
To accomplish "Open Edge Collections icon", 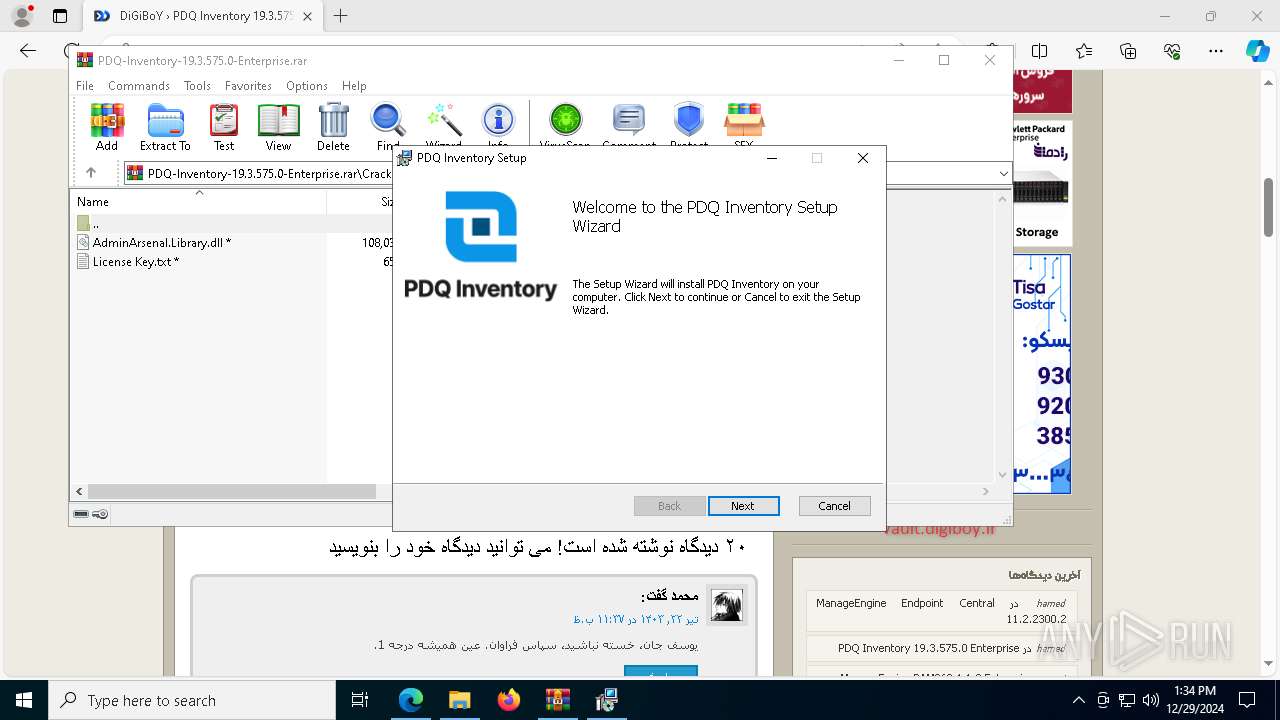I will coord(1128,51).
